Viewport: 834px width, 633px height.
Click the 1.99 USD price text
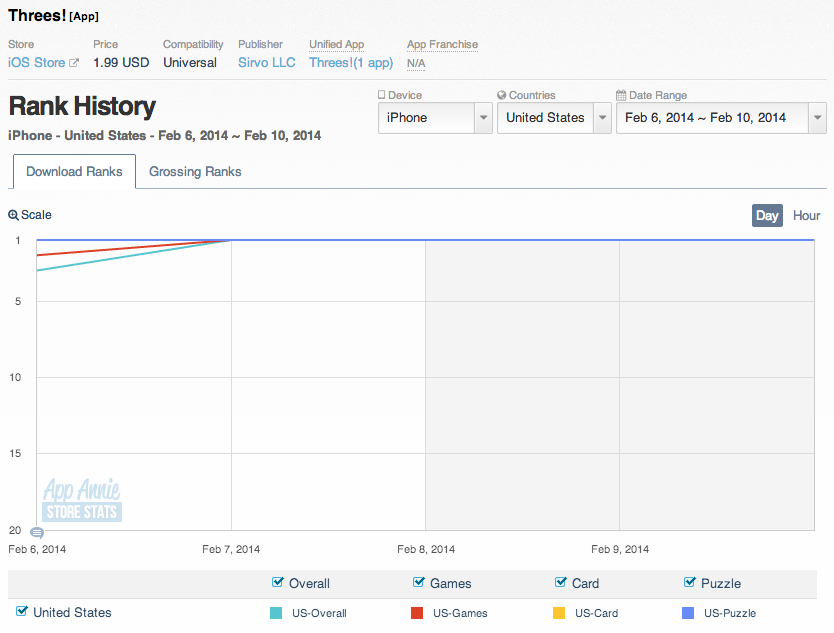click(121, 63)
